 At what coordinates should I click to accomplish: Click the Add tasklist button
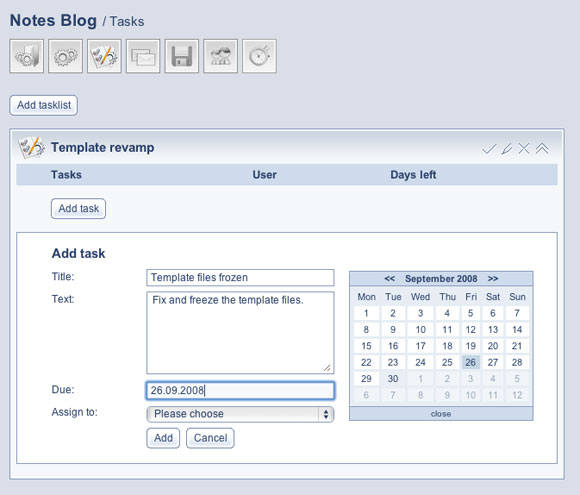click(x=44, y=105)
